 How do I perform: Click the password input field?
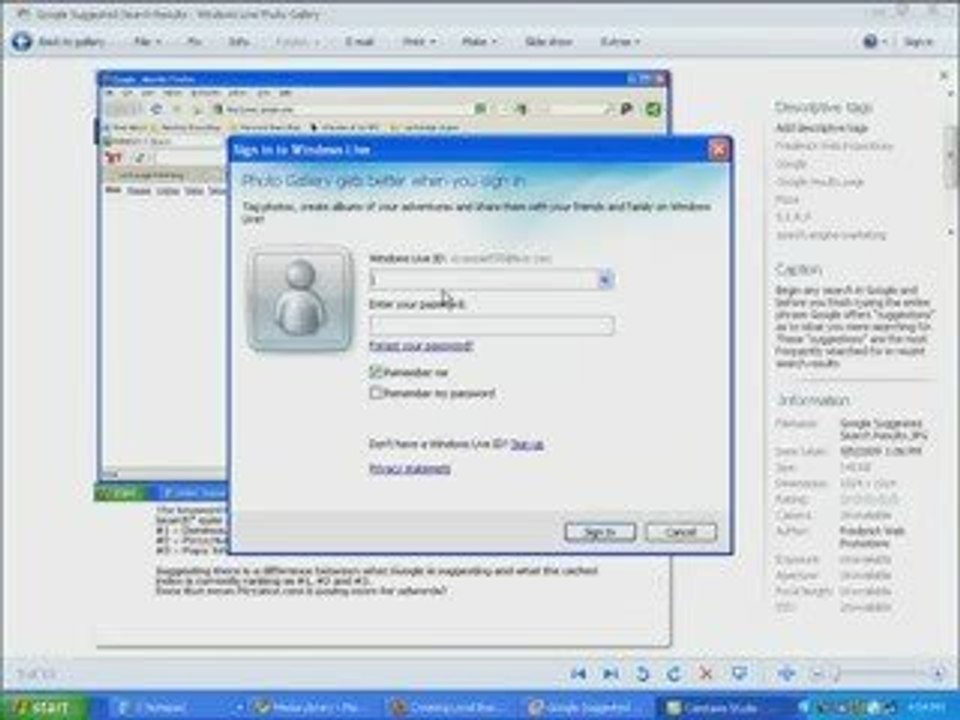click(492, 325)
